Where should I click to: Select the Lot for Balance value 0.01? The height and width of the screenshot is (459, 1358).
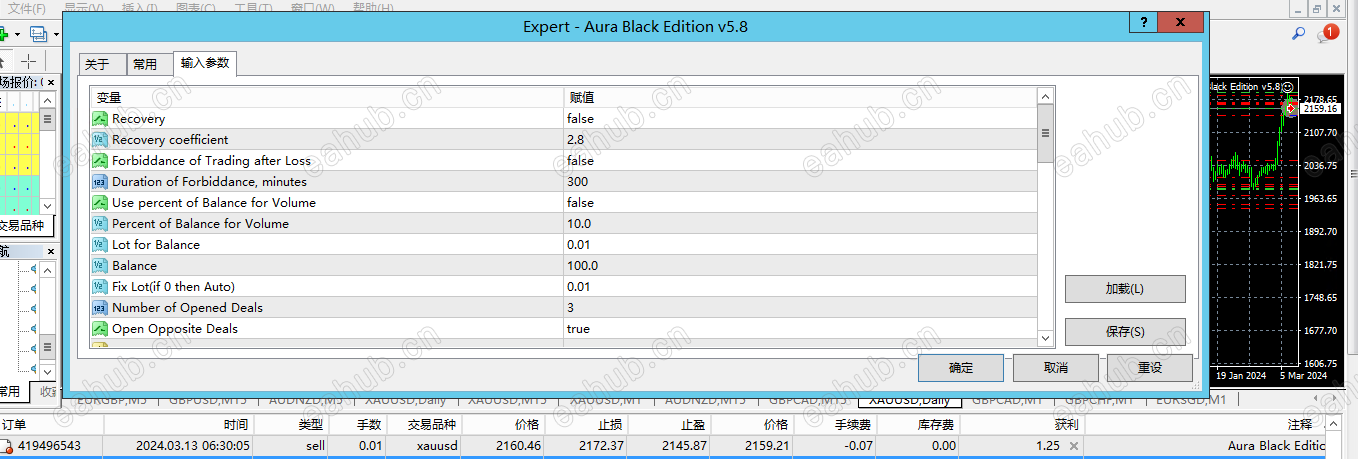[x=579, y=245]
